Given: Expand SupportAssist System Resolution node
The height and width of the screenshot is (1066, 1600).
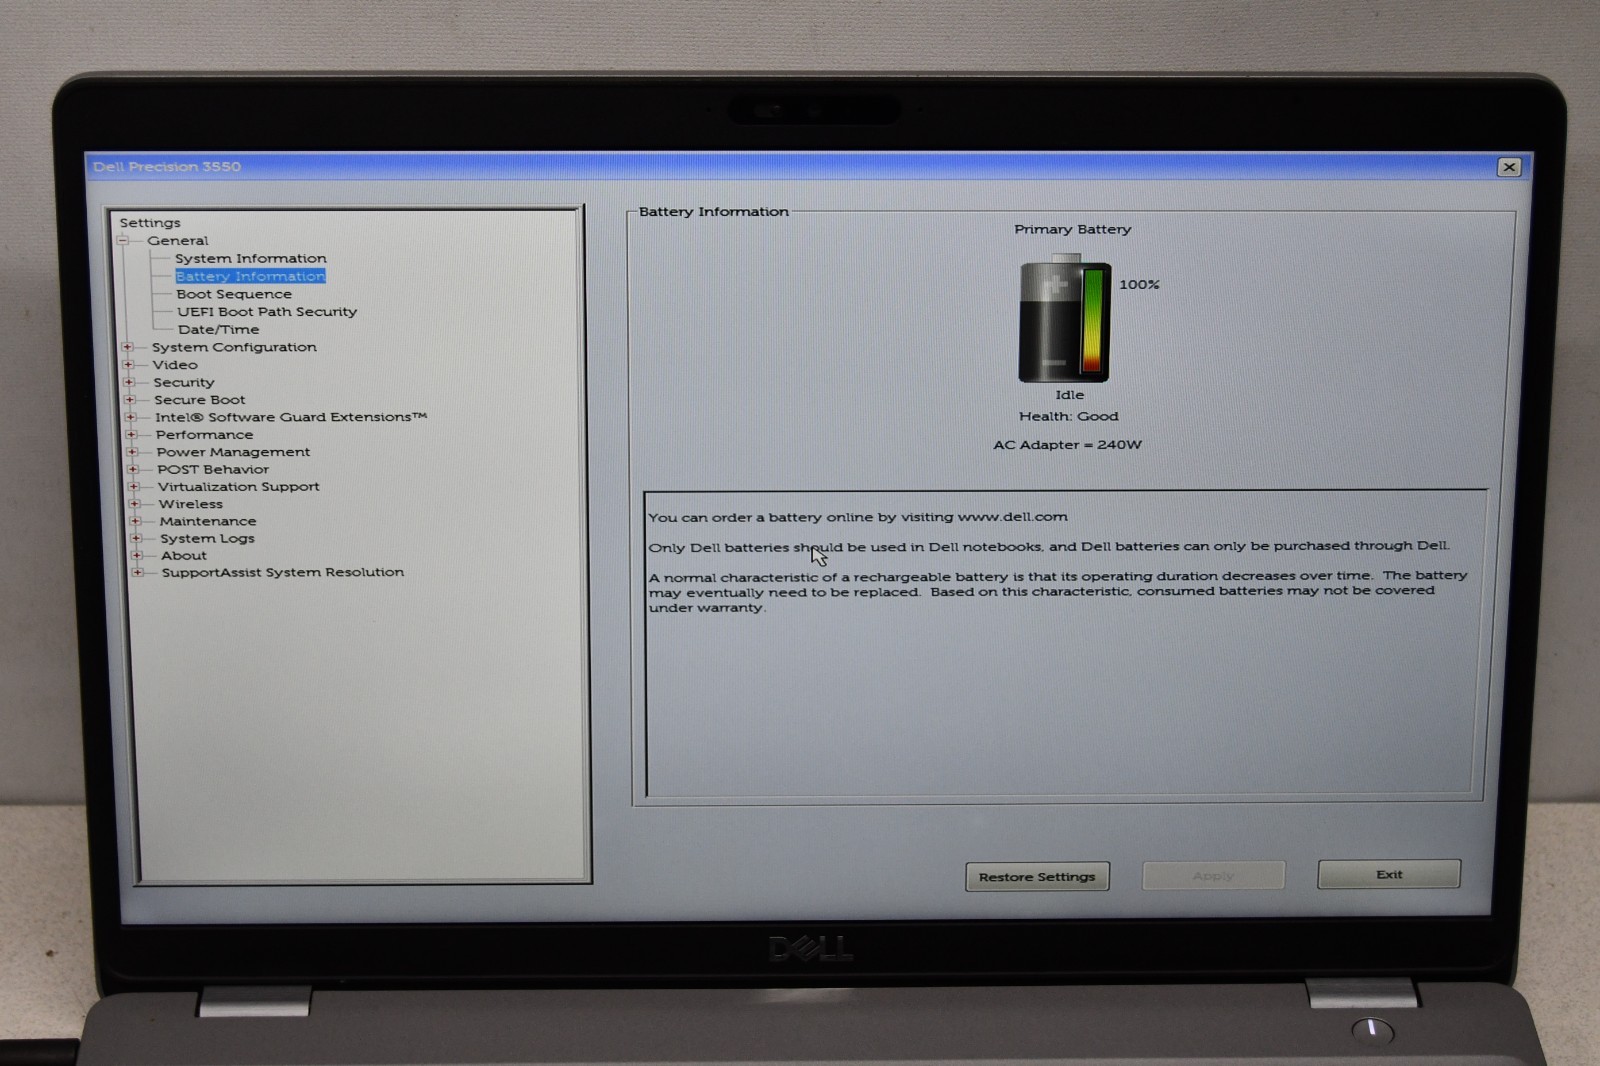Looking at the screenshot, I should click(x=138, y=572).
